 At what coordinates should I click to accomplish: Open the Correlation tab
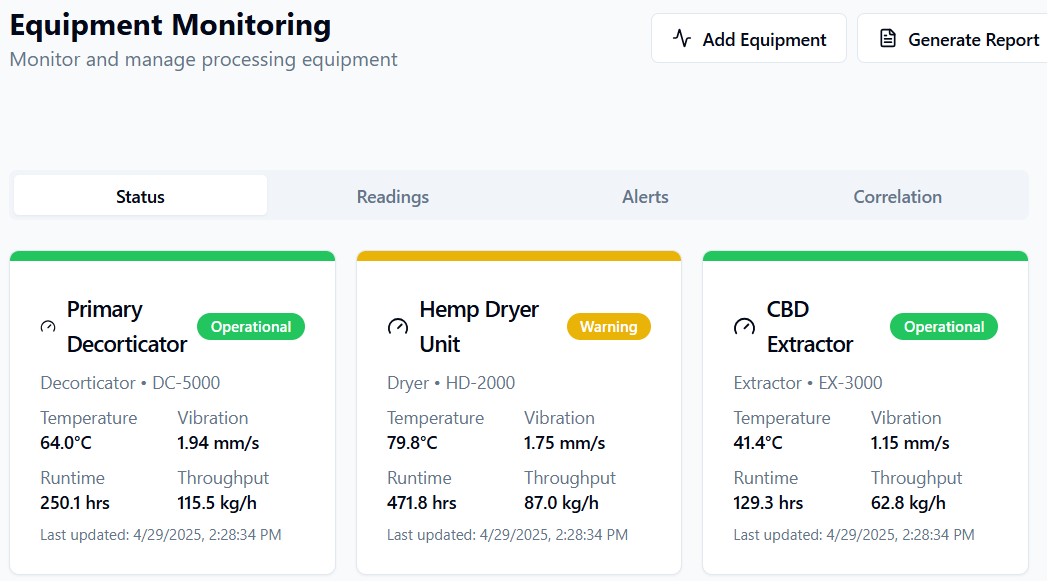coord(897,196)
